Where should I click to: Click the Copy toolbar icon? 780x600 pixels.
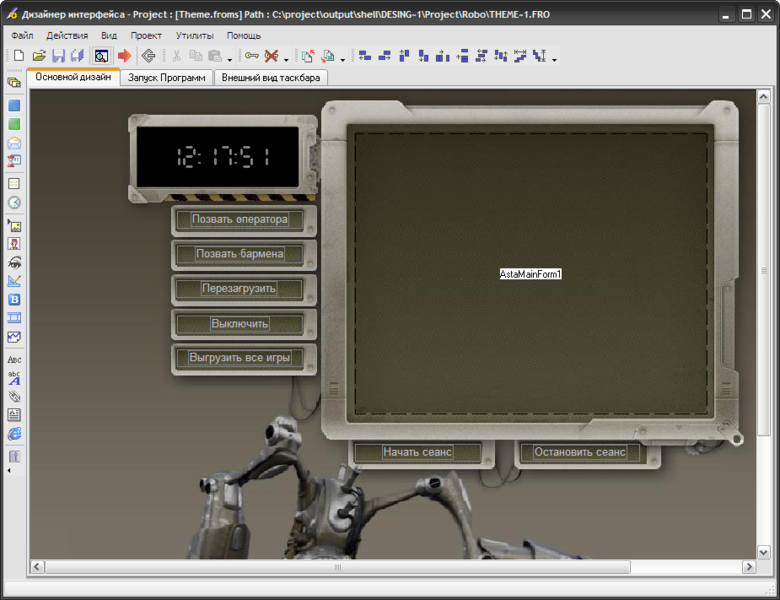(x=195, y=56)
